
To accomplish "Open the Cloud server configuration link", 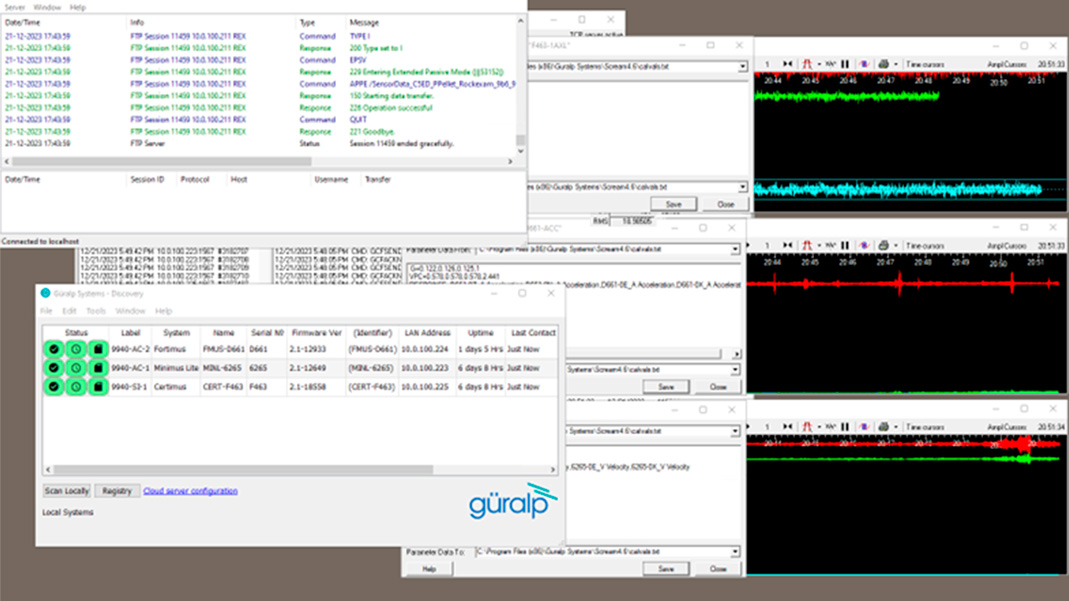I will coord(190,491).
